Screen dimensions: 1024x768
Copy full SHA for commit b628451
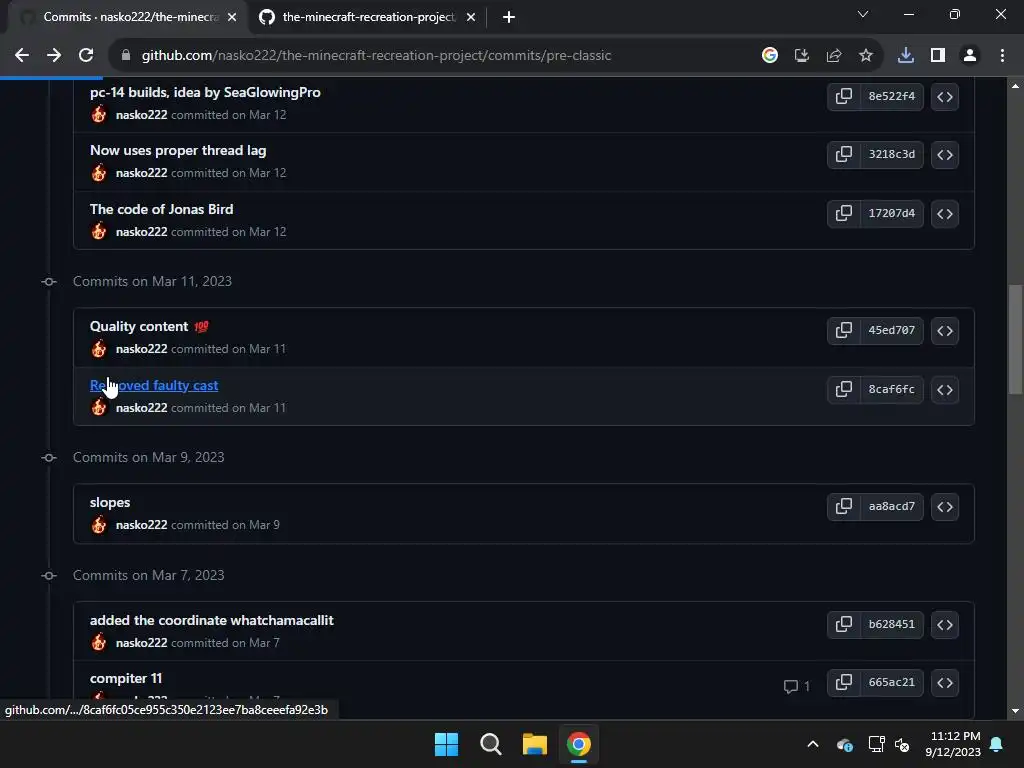[843, 624]
